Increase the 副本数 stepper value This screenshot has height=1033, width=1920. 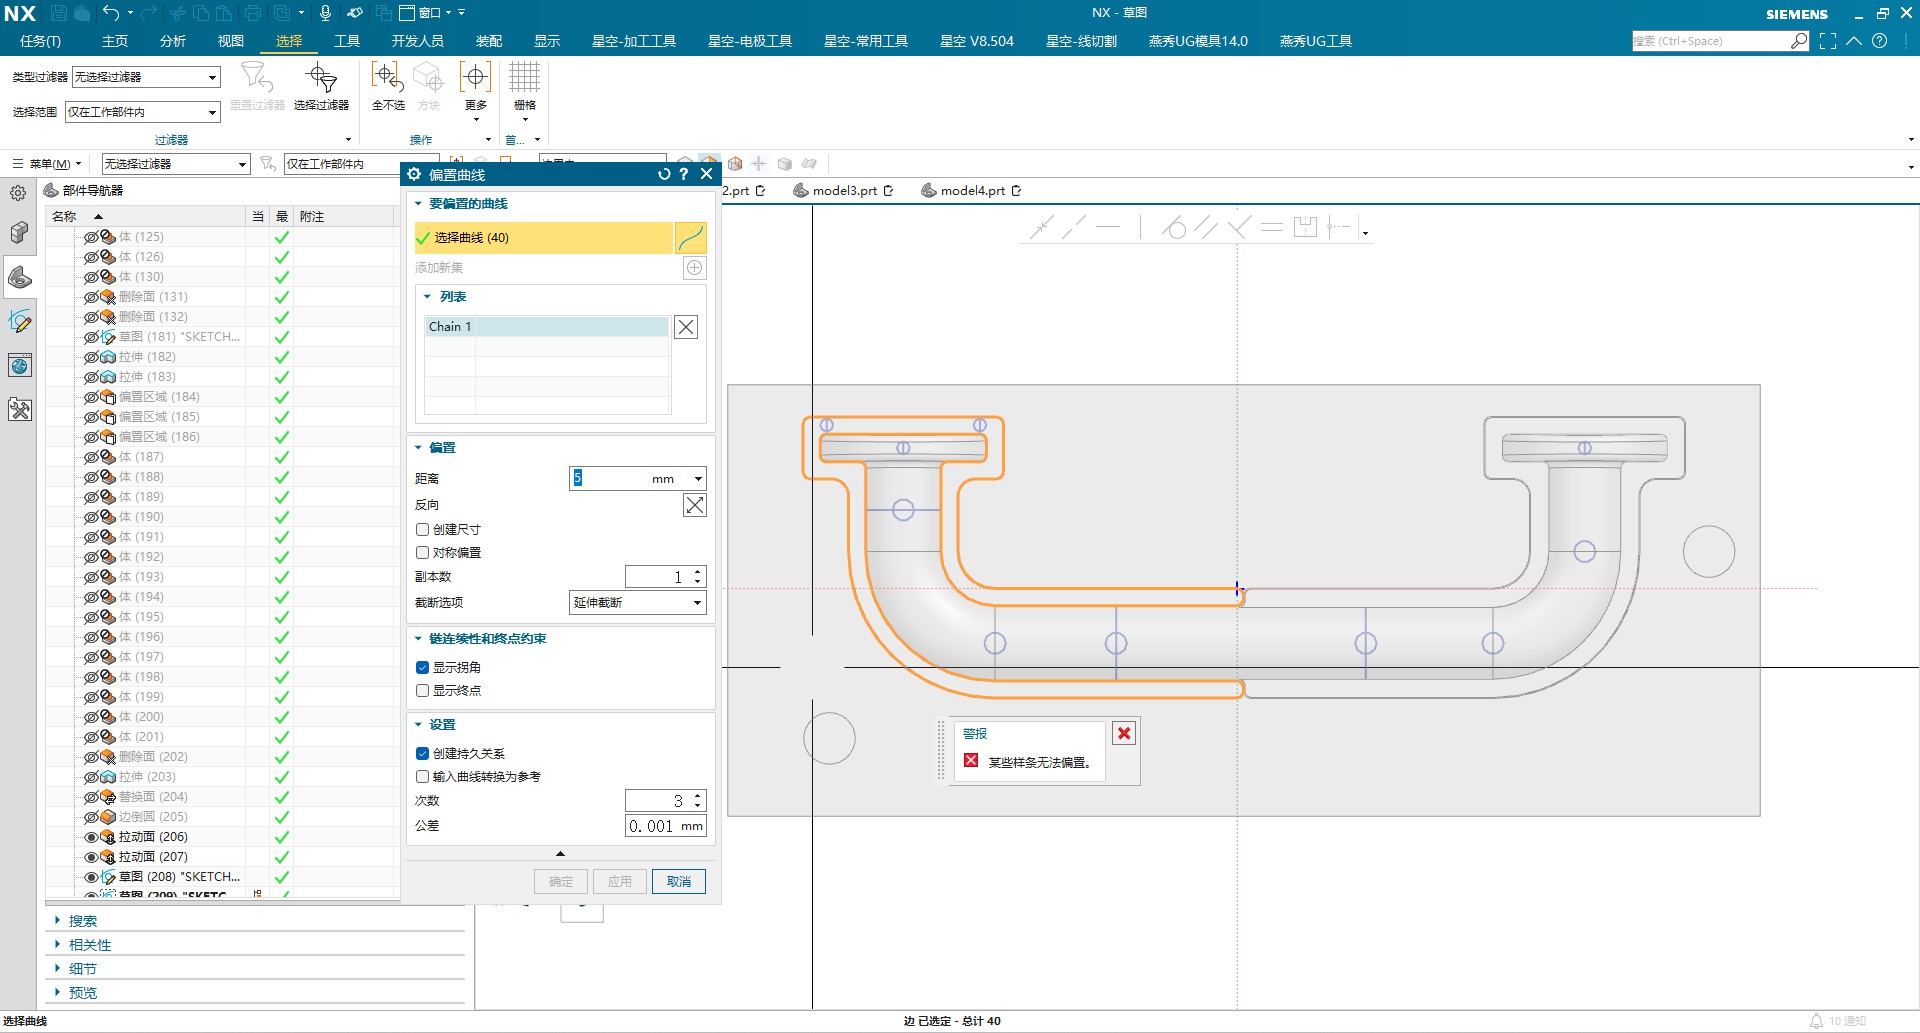tap(698, 572)
